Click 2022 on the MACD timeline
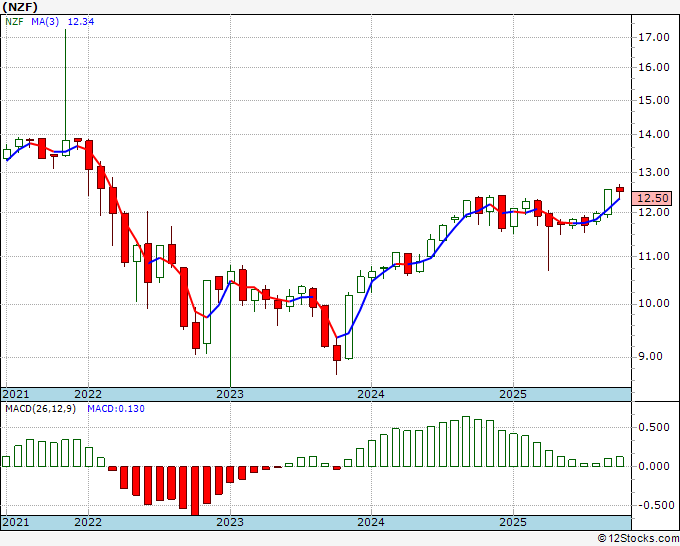The width and height of the screenshot is (680, 546). coord(88,522)
